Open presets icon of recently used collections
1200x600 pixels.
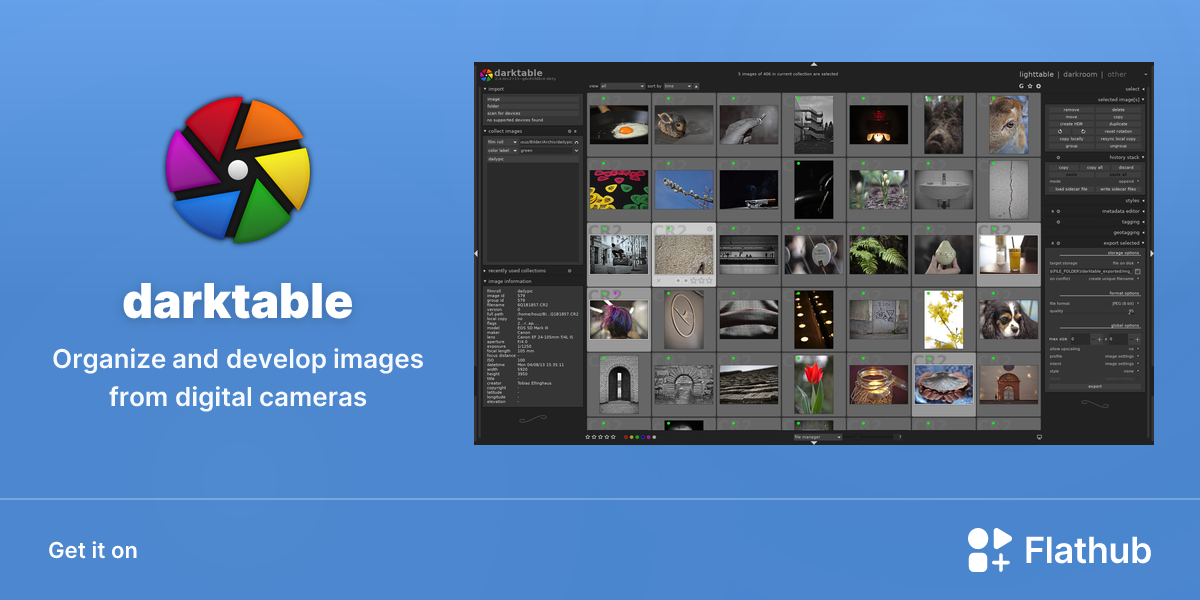tap(569, 270)
